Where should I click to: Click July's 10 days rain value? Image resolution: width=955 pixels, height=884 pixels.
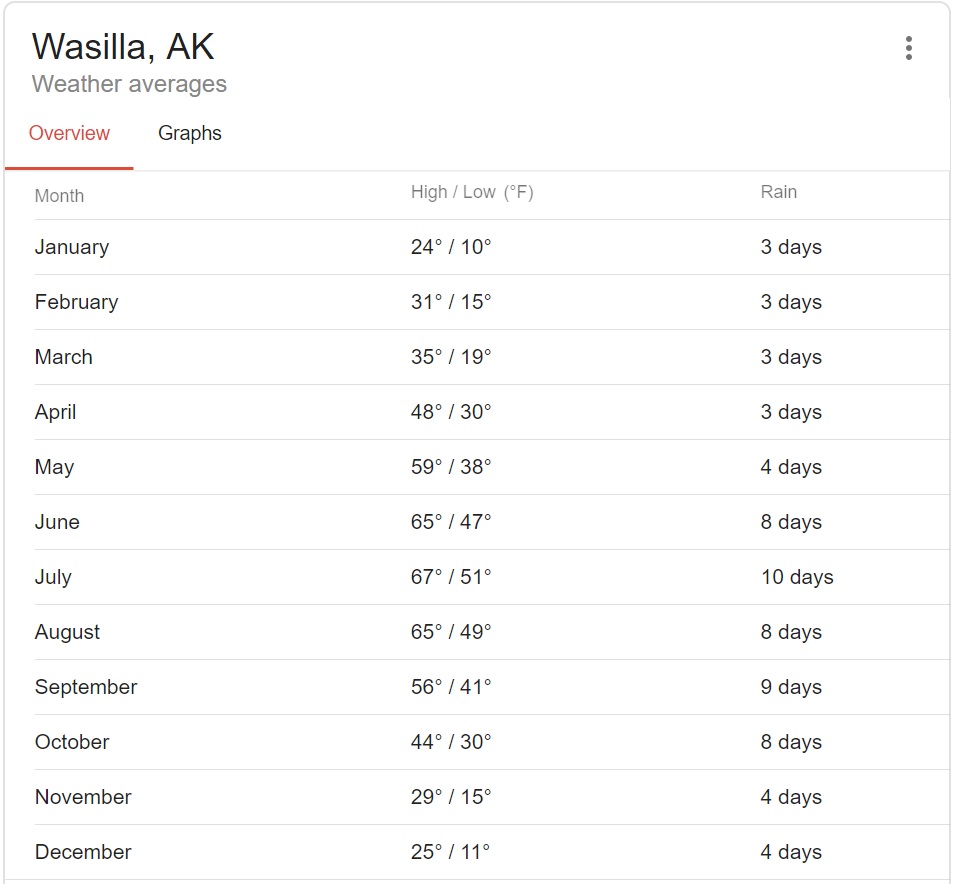tap(796, 577)
